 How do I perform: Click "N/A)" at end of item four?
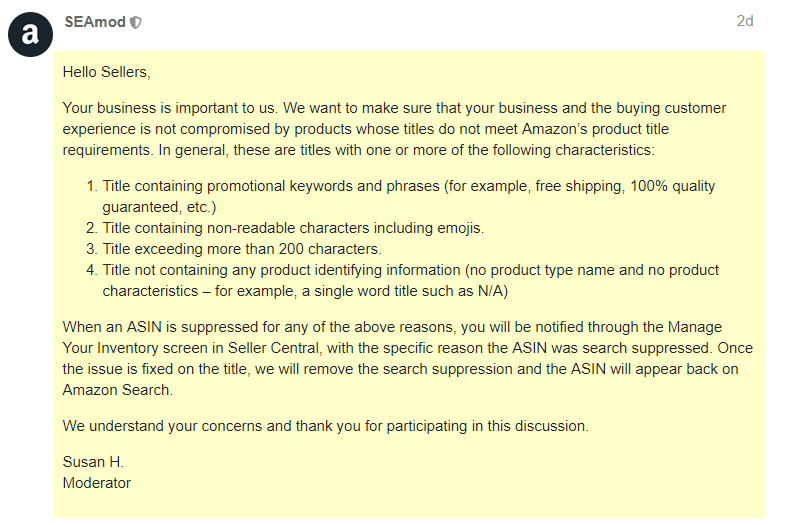pos(493,291)
